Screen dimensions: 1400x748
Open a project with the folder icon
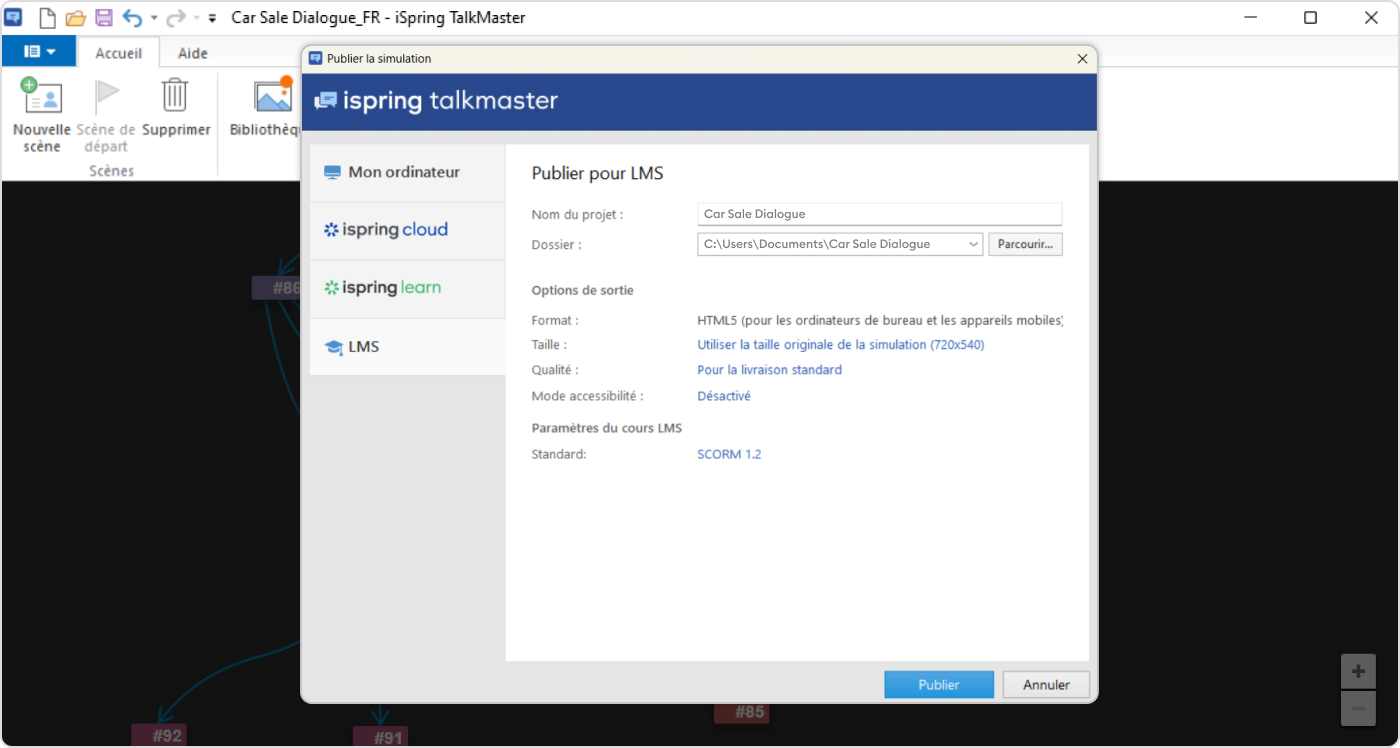[75, 18]
